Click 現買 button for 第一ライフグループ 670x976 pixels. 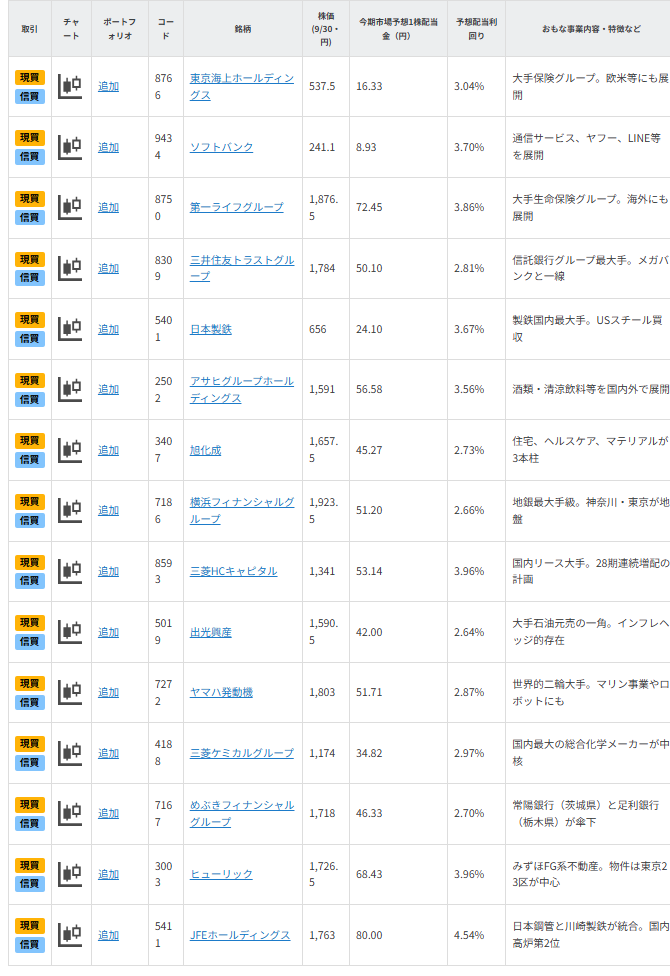[30, 199]
